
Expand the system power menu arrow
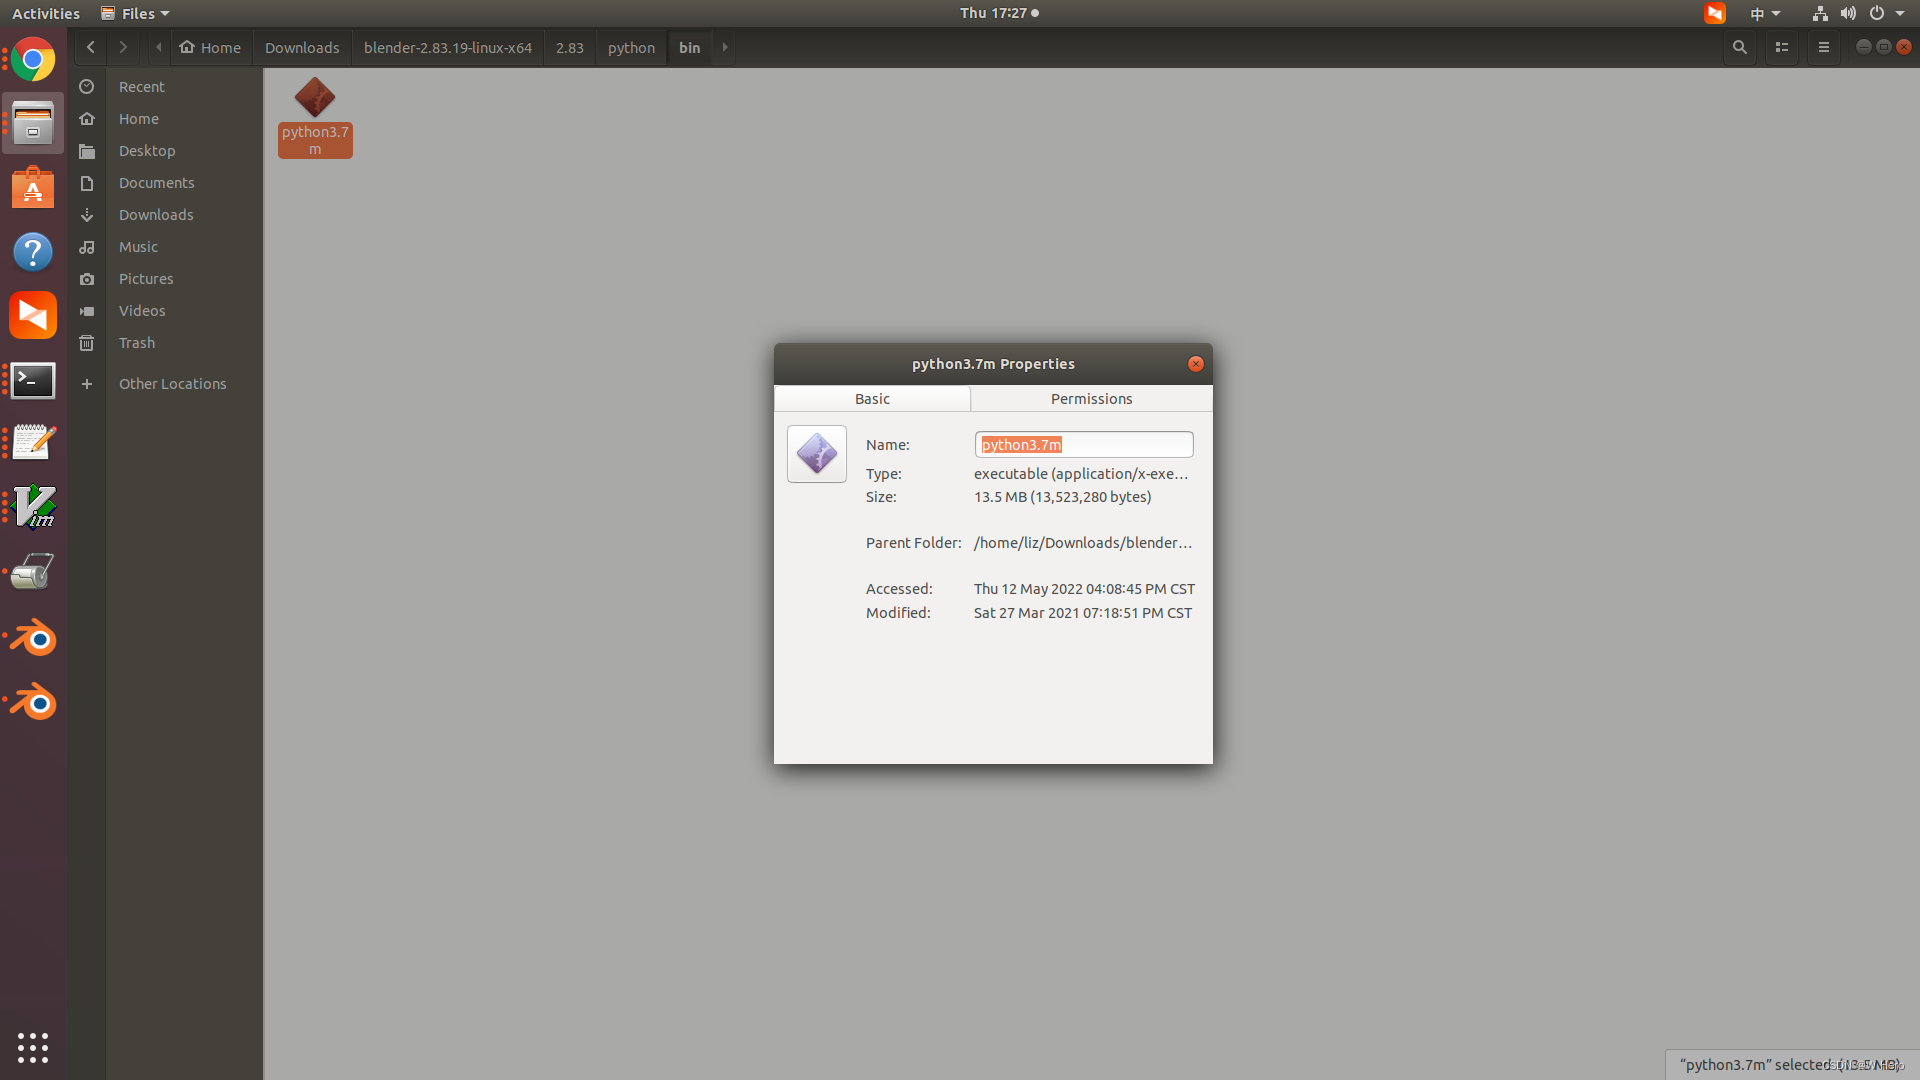click(x=1900, y=13)
